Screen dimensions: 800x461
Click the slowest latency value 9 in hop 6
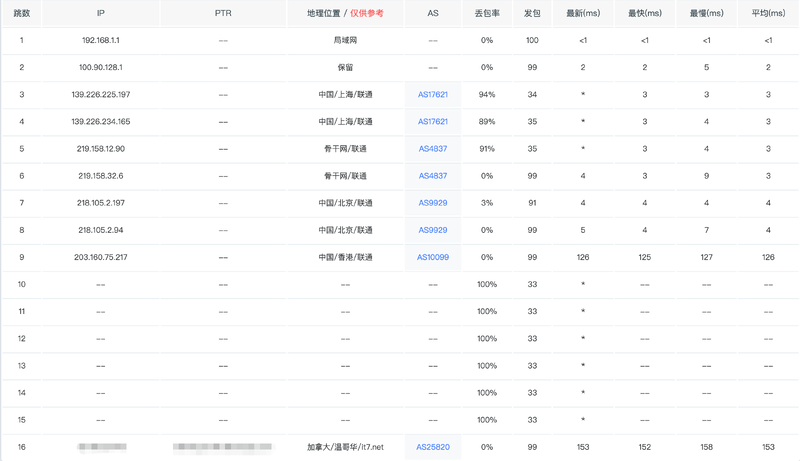707,175
